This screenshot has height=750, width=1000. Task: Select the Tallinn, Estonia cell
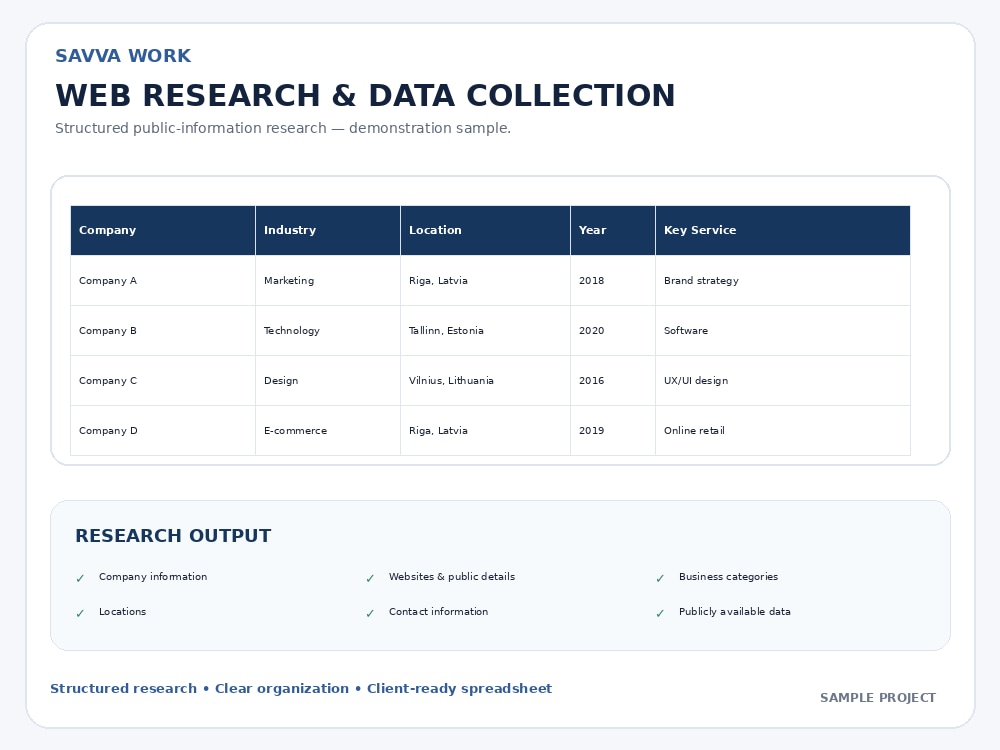(x=485, y=330)
